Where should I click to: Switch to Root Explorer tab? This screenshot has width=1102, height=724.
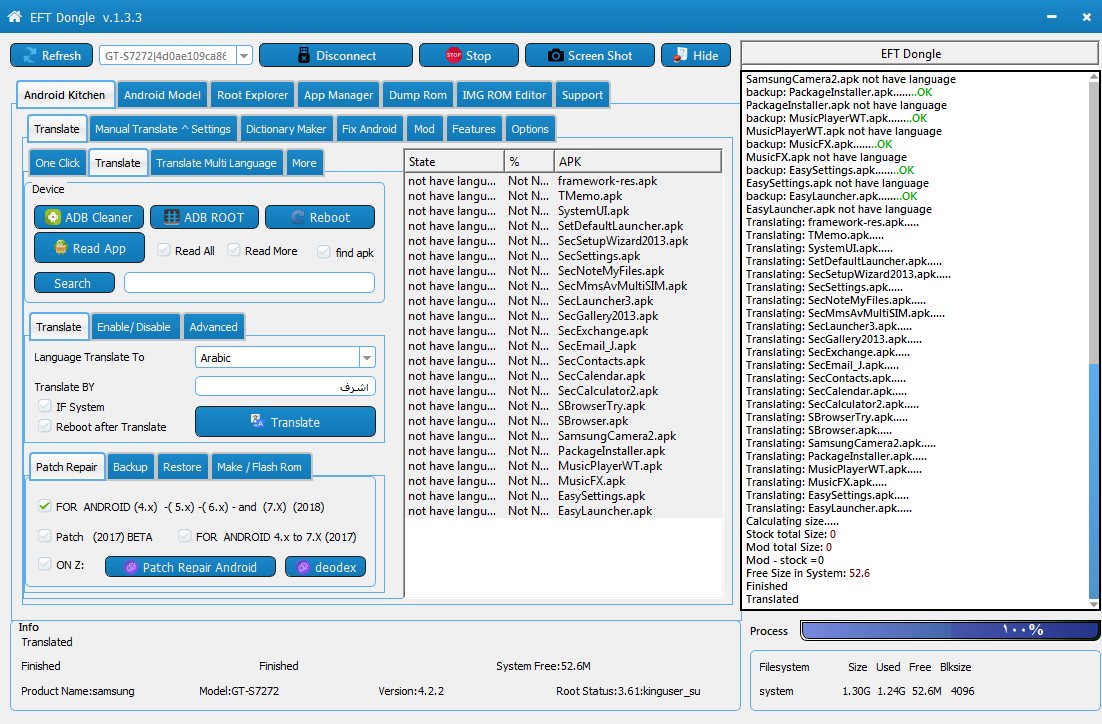(x=252, y=95)
